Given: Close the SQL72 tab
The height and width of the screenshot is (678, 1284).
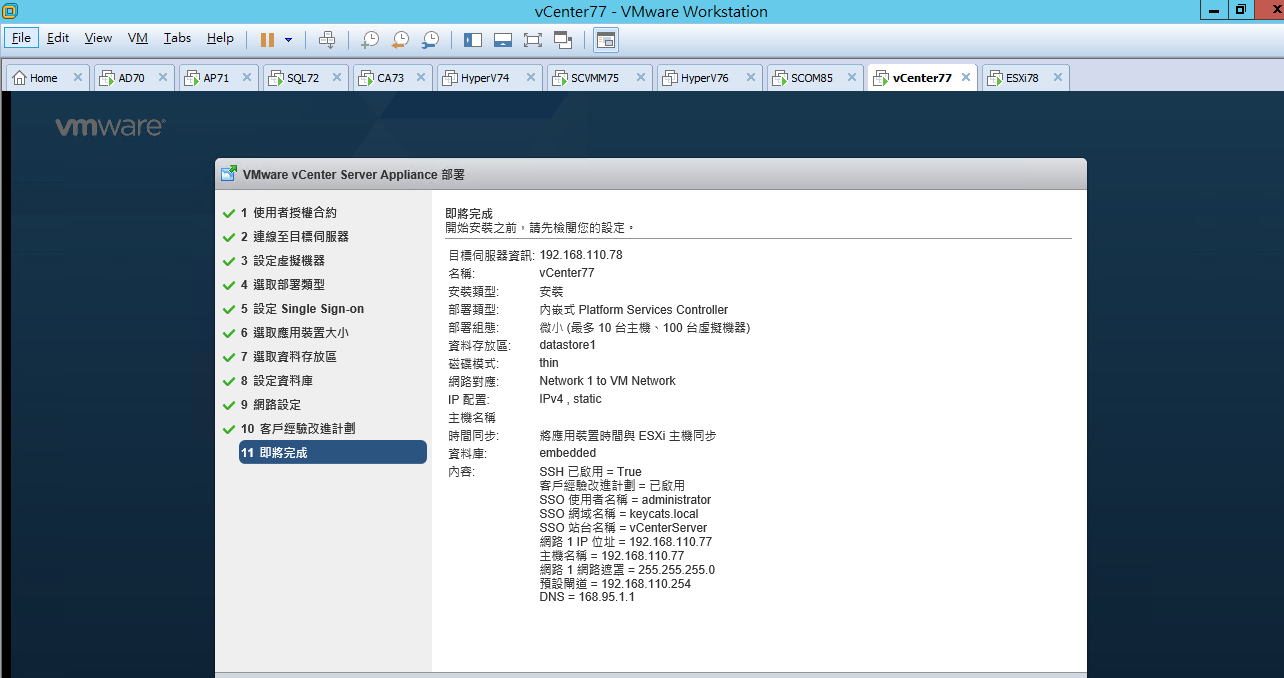Looking at the screenshot, I should [336, 77].
